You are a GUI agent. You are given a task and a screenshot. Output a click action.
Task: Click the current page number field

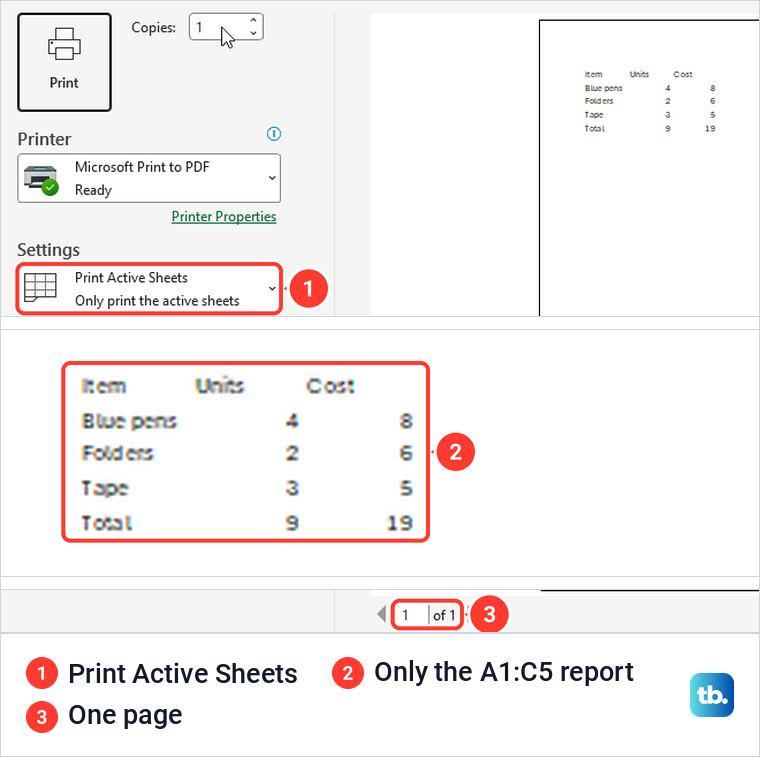410,615
